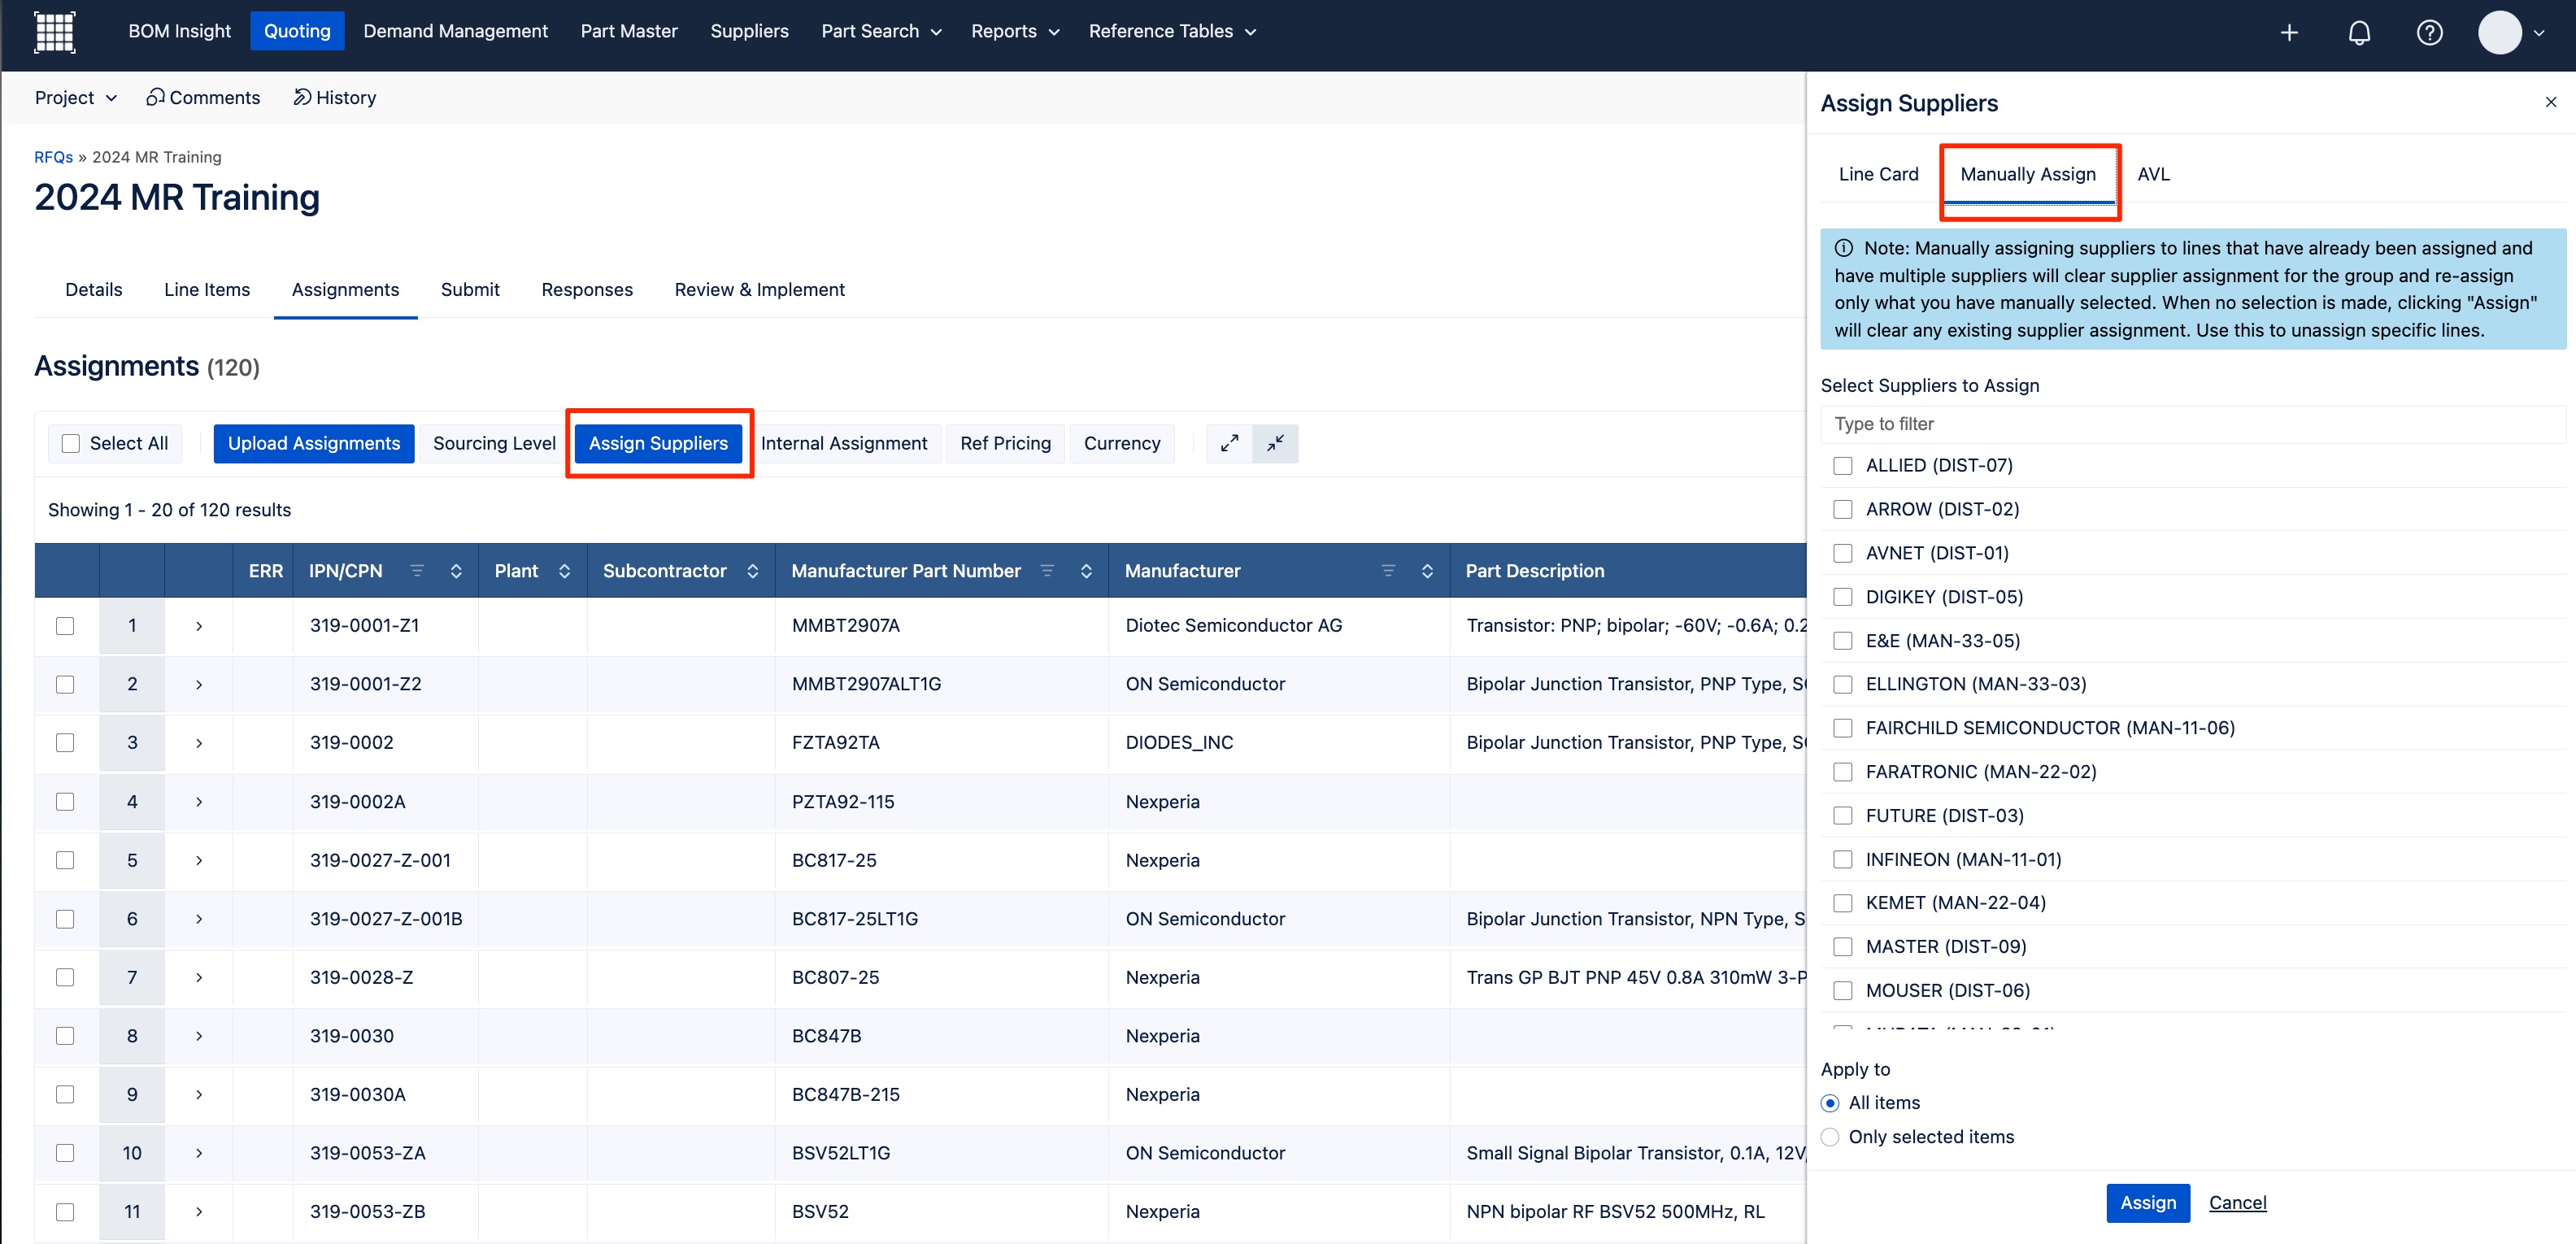Image resolution: width=2576 pixels, height=1244 pixels.
Task: Click the plus add icon in header
Action: tap(2289, 32)
